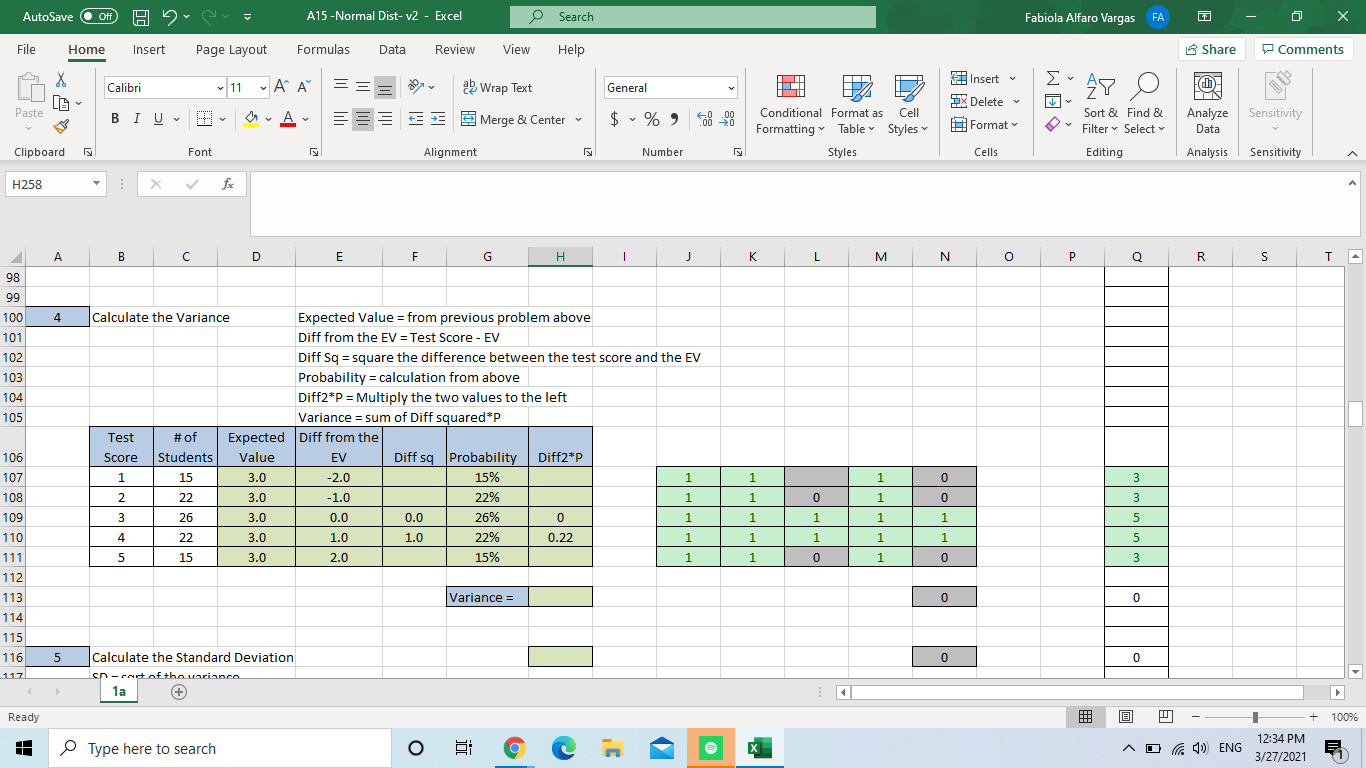Screen dimensions: 1366x768
Task: Toggle italic formatting
Action: [x=136, y=118]
